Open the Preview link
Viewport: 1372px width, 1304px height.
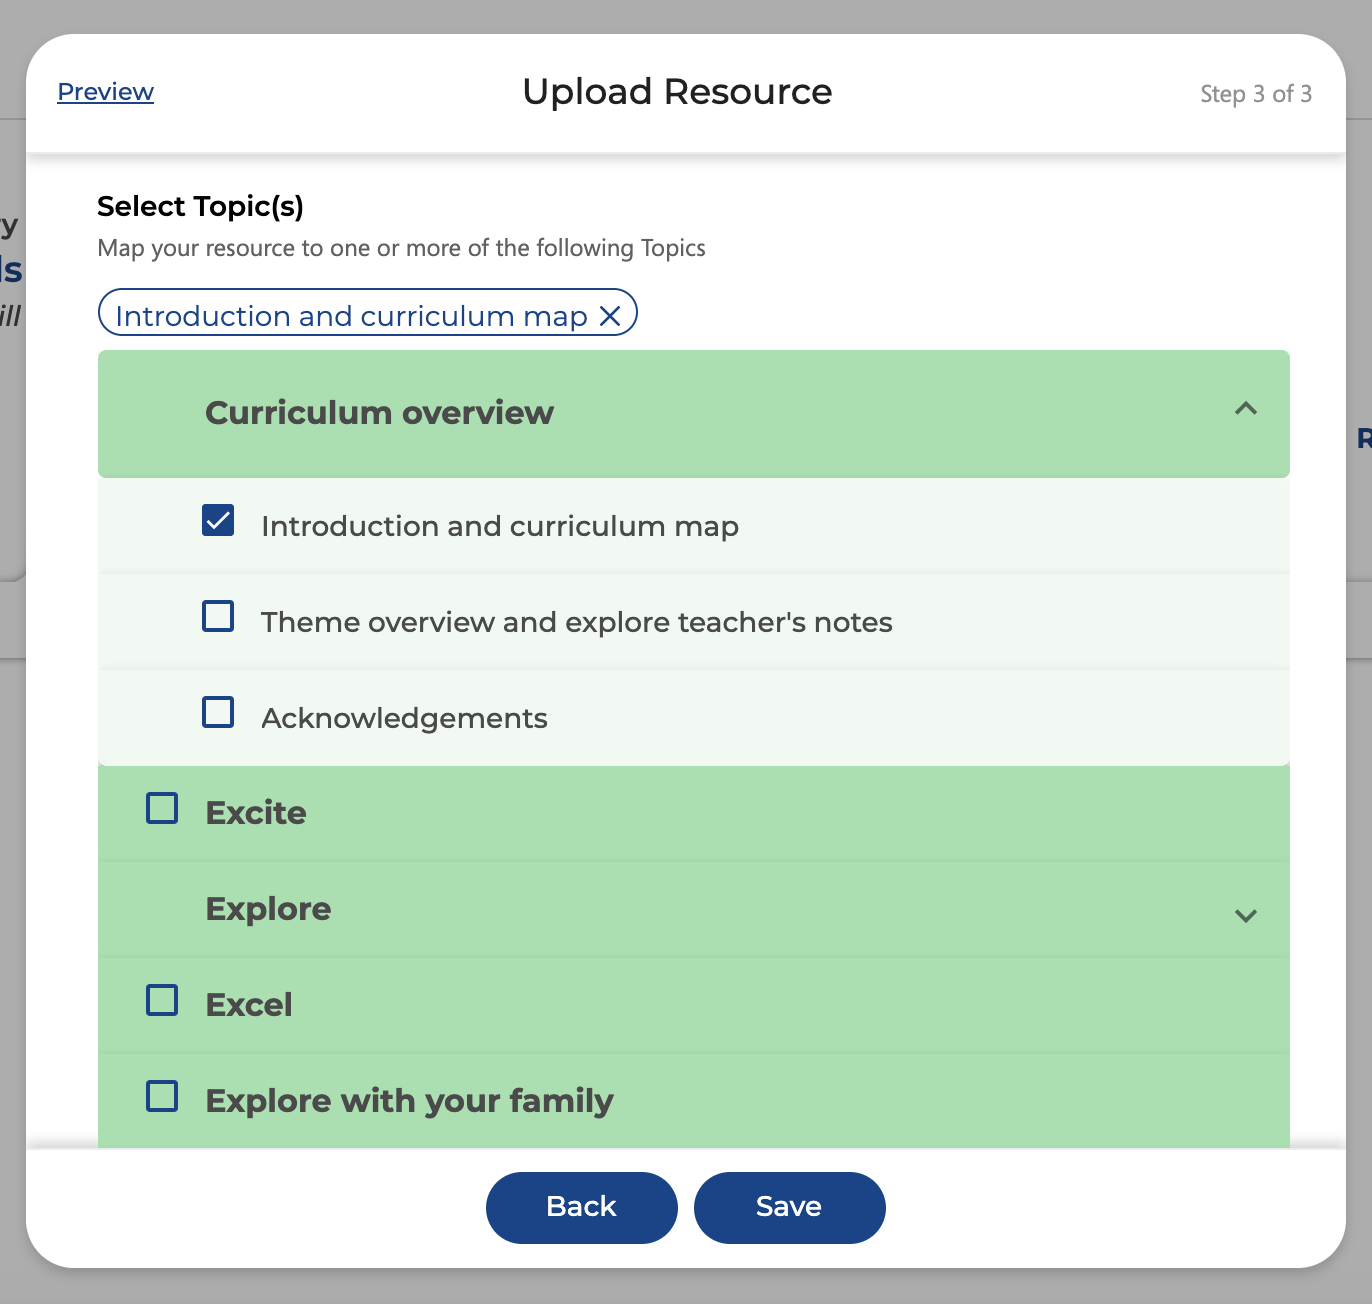coord(105,92)
